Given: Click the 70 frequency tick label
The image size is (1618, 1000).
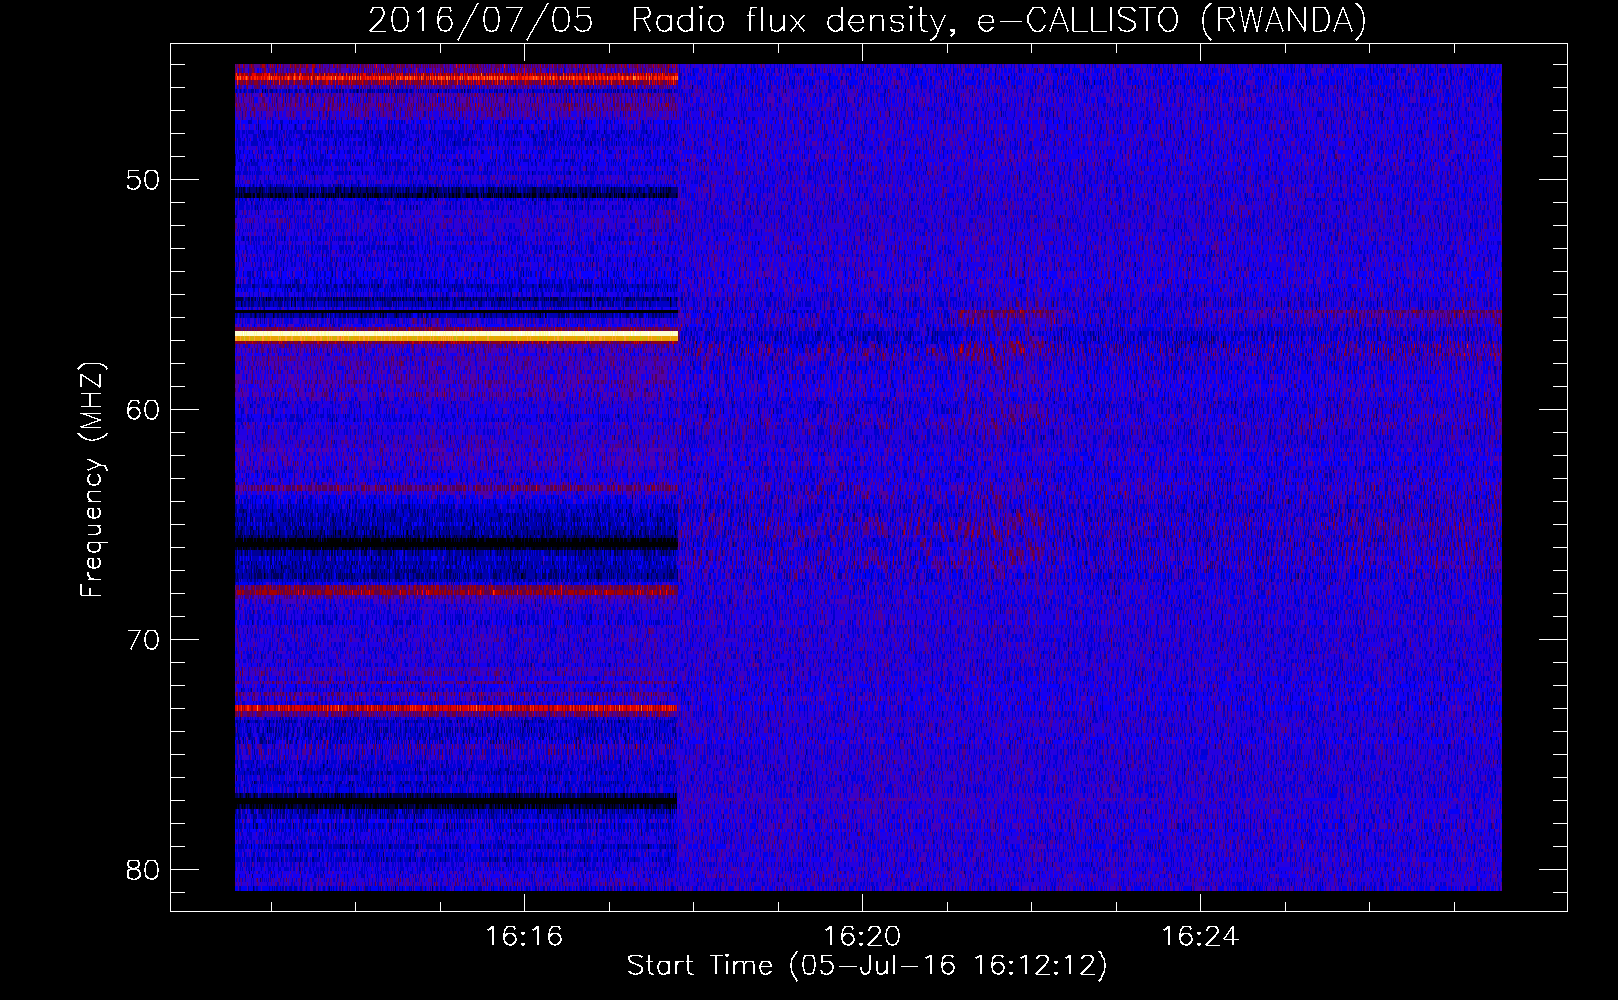Looking at the screenshot, I should coord(144,640).
